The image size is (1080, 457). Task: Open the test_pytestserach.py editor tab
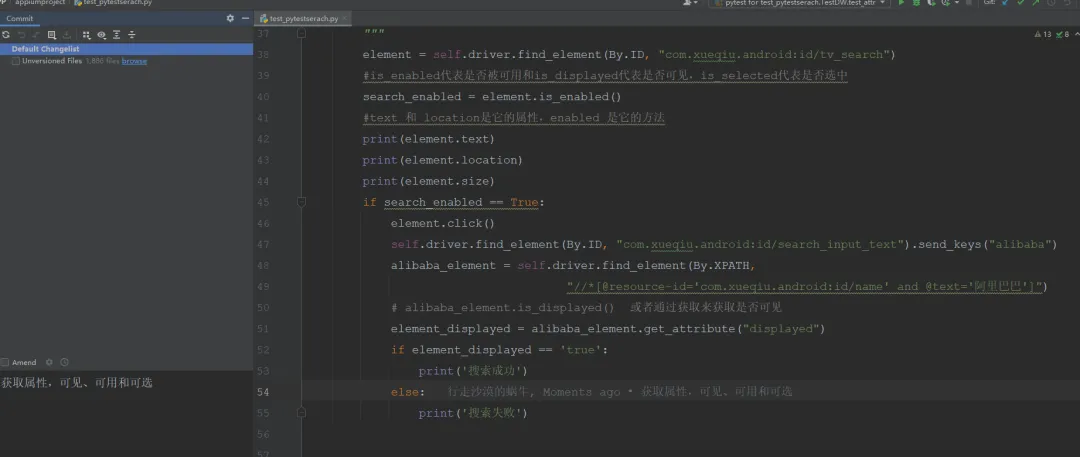303,19
